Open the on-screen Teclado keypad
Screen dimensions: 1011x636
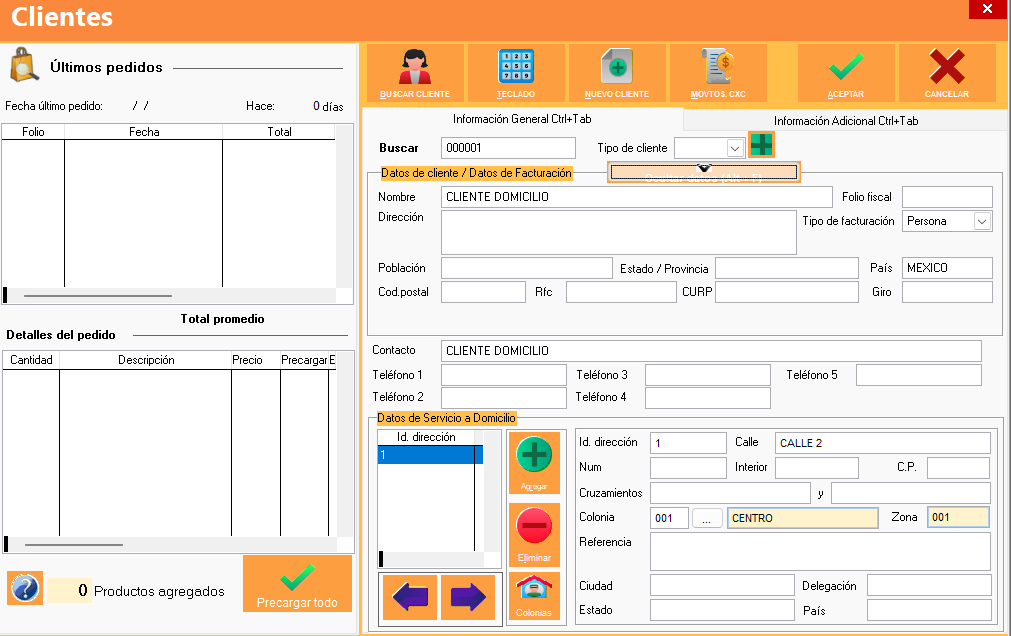coord(516,72)
